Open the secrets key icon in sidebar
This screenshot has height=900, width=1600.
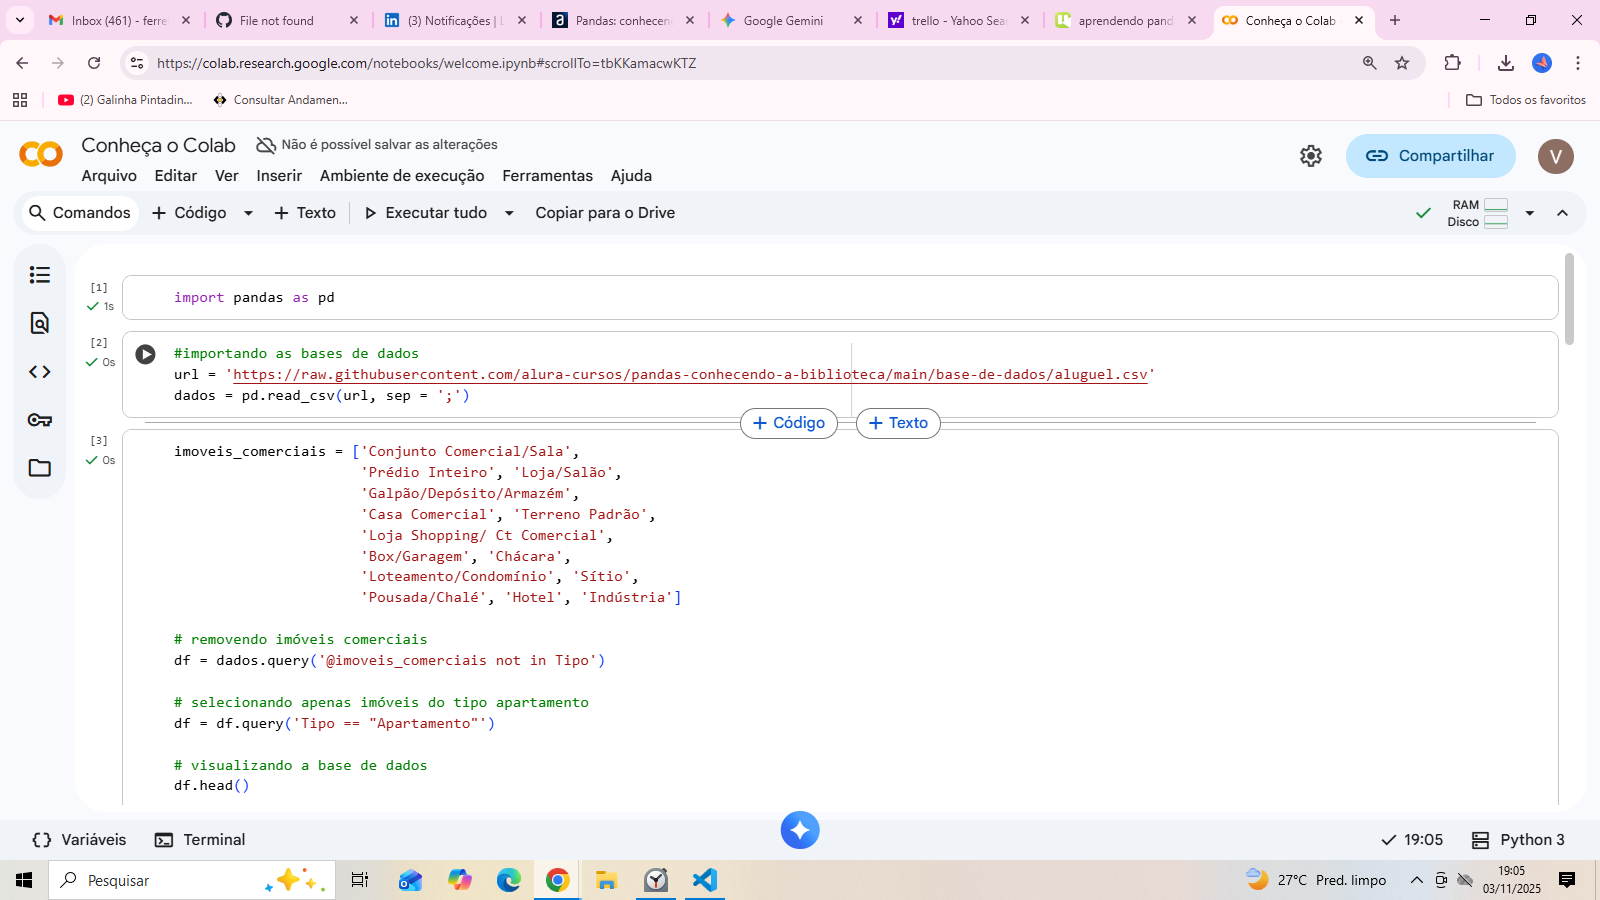[x=40, y=420]
